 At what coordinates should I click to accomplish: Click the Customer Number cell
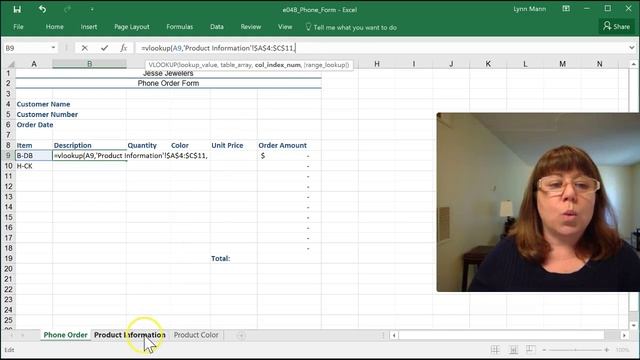click(x=47, y=114)
